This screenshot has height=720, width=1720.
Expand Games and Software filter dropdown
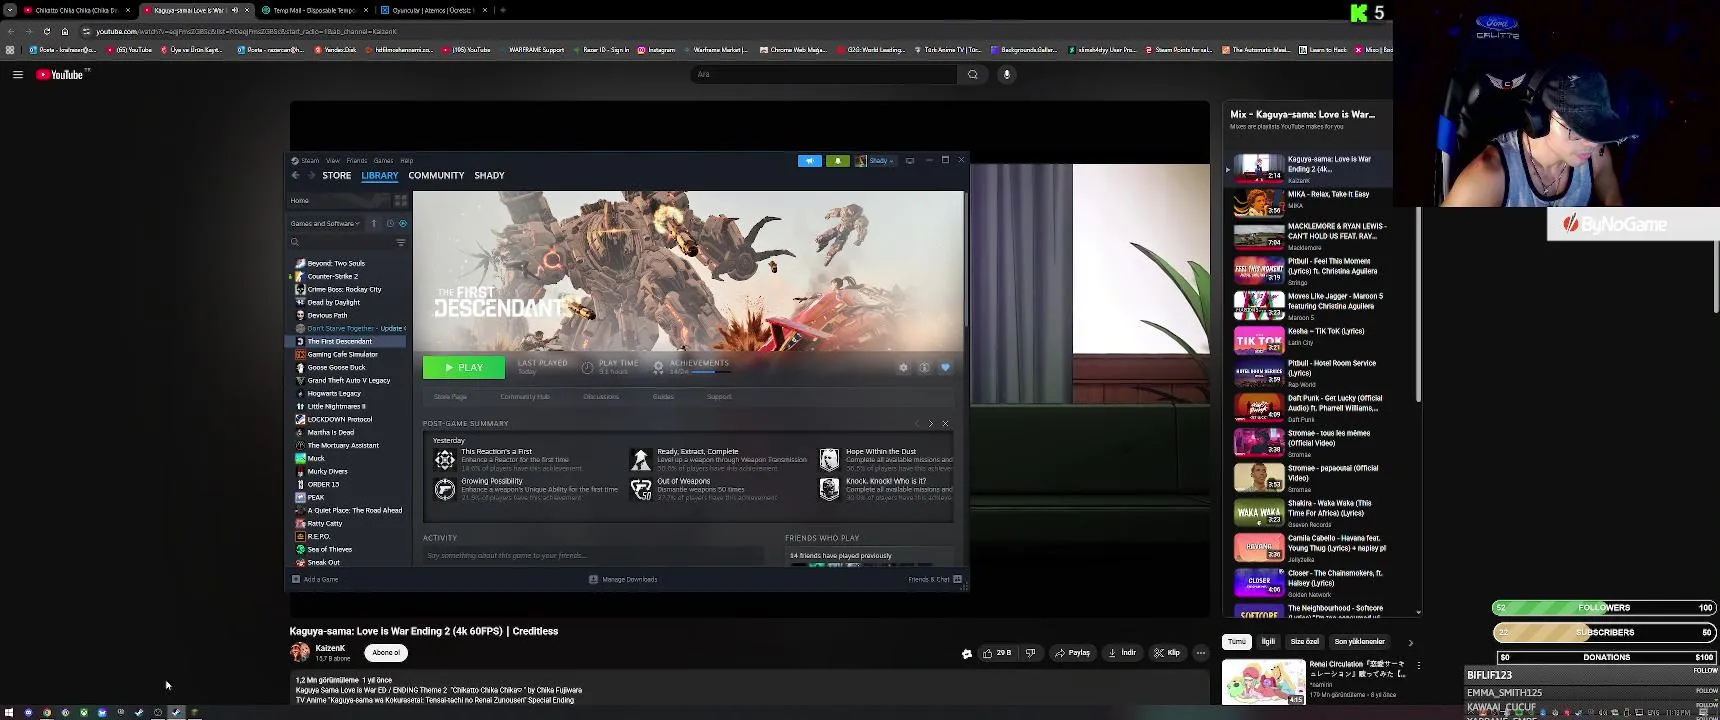[324, 223]
